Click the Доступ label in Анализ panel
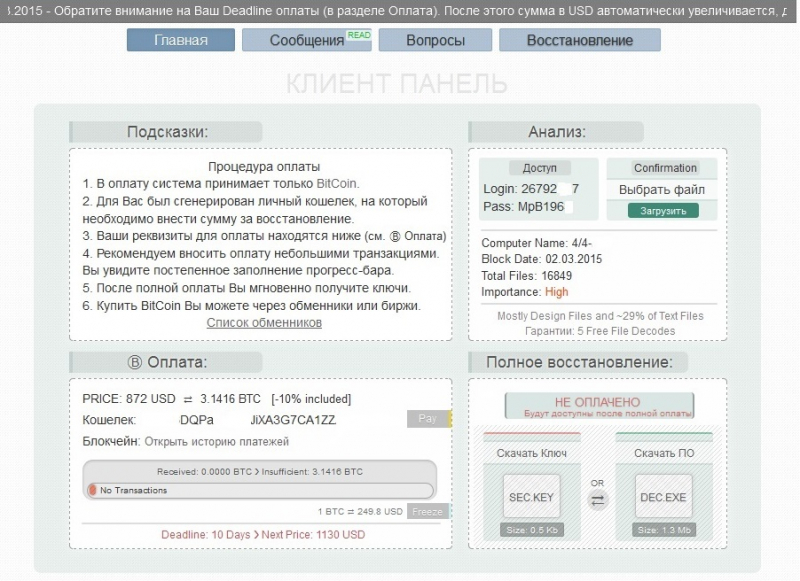This screenshot has width=800, height=581. pyautogui.click(x=539, y=168)
